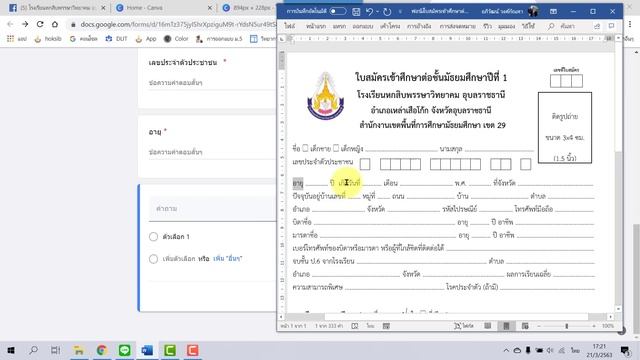Switch to การส่งจดหมาย (Mailings) ribbon tab
The height and width of the screenshot is (360, 640).
click(457, 26)
